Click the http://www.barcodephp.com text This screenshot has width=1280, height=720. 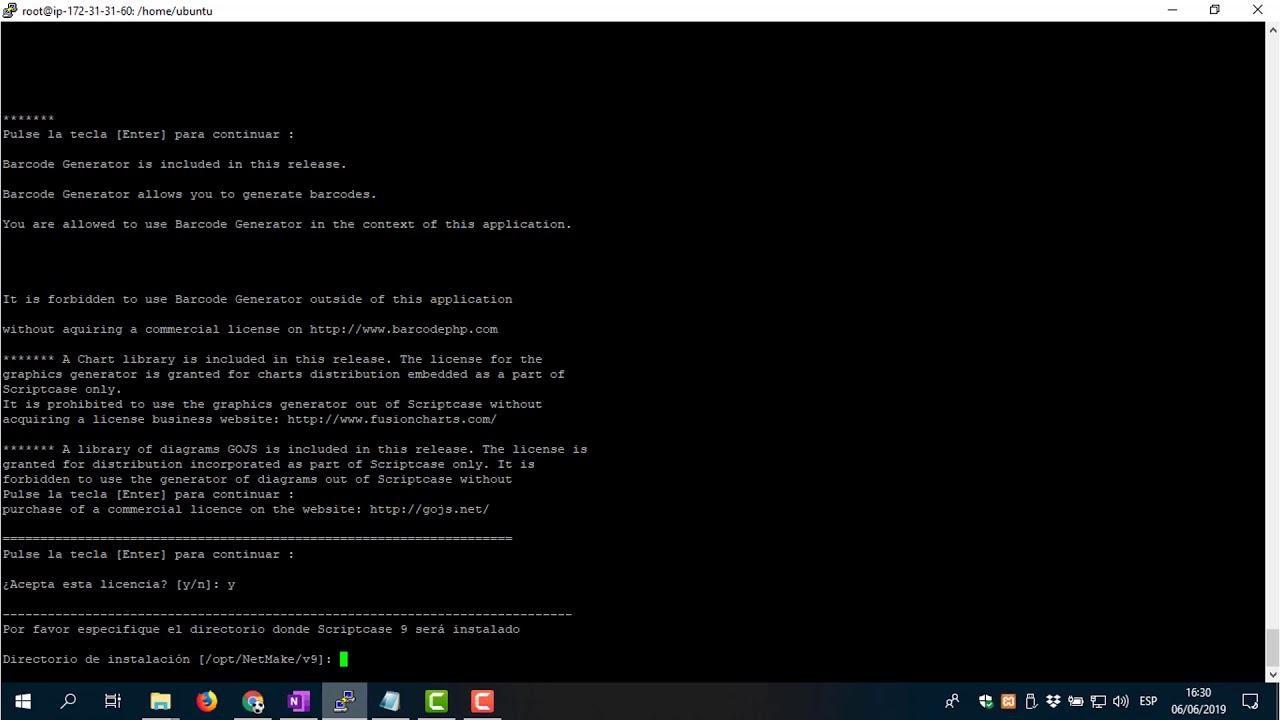pos(403,329)
